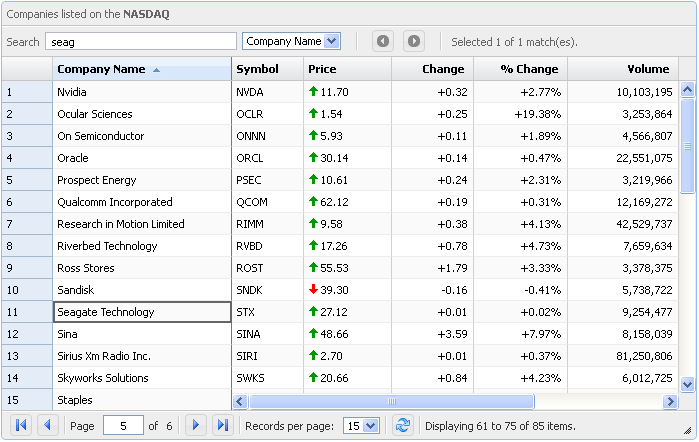Click the page number input box
The image size is (699, 442).
[122, 426]
